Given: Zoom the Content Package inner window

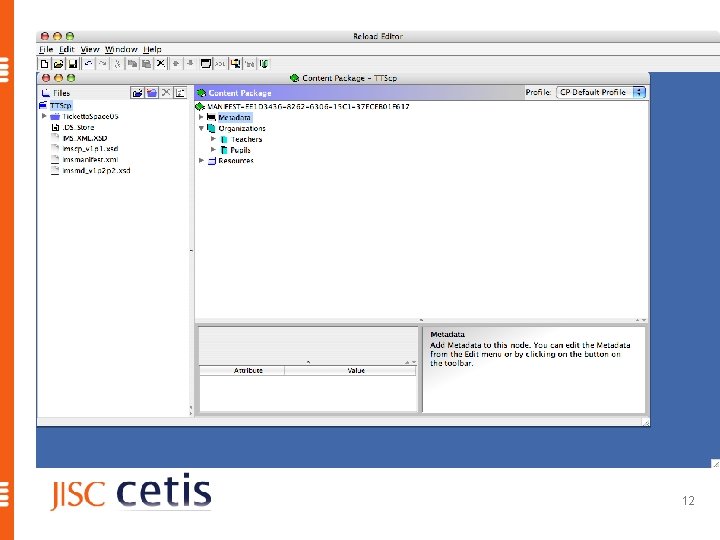Looking at the screenshot, I should [x=71, y=78].
